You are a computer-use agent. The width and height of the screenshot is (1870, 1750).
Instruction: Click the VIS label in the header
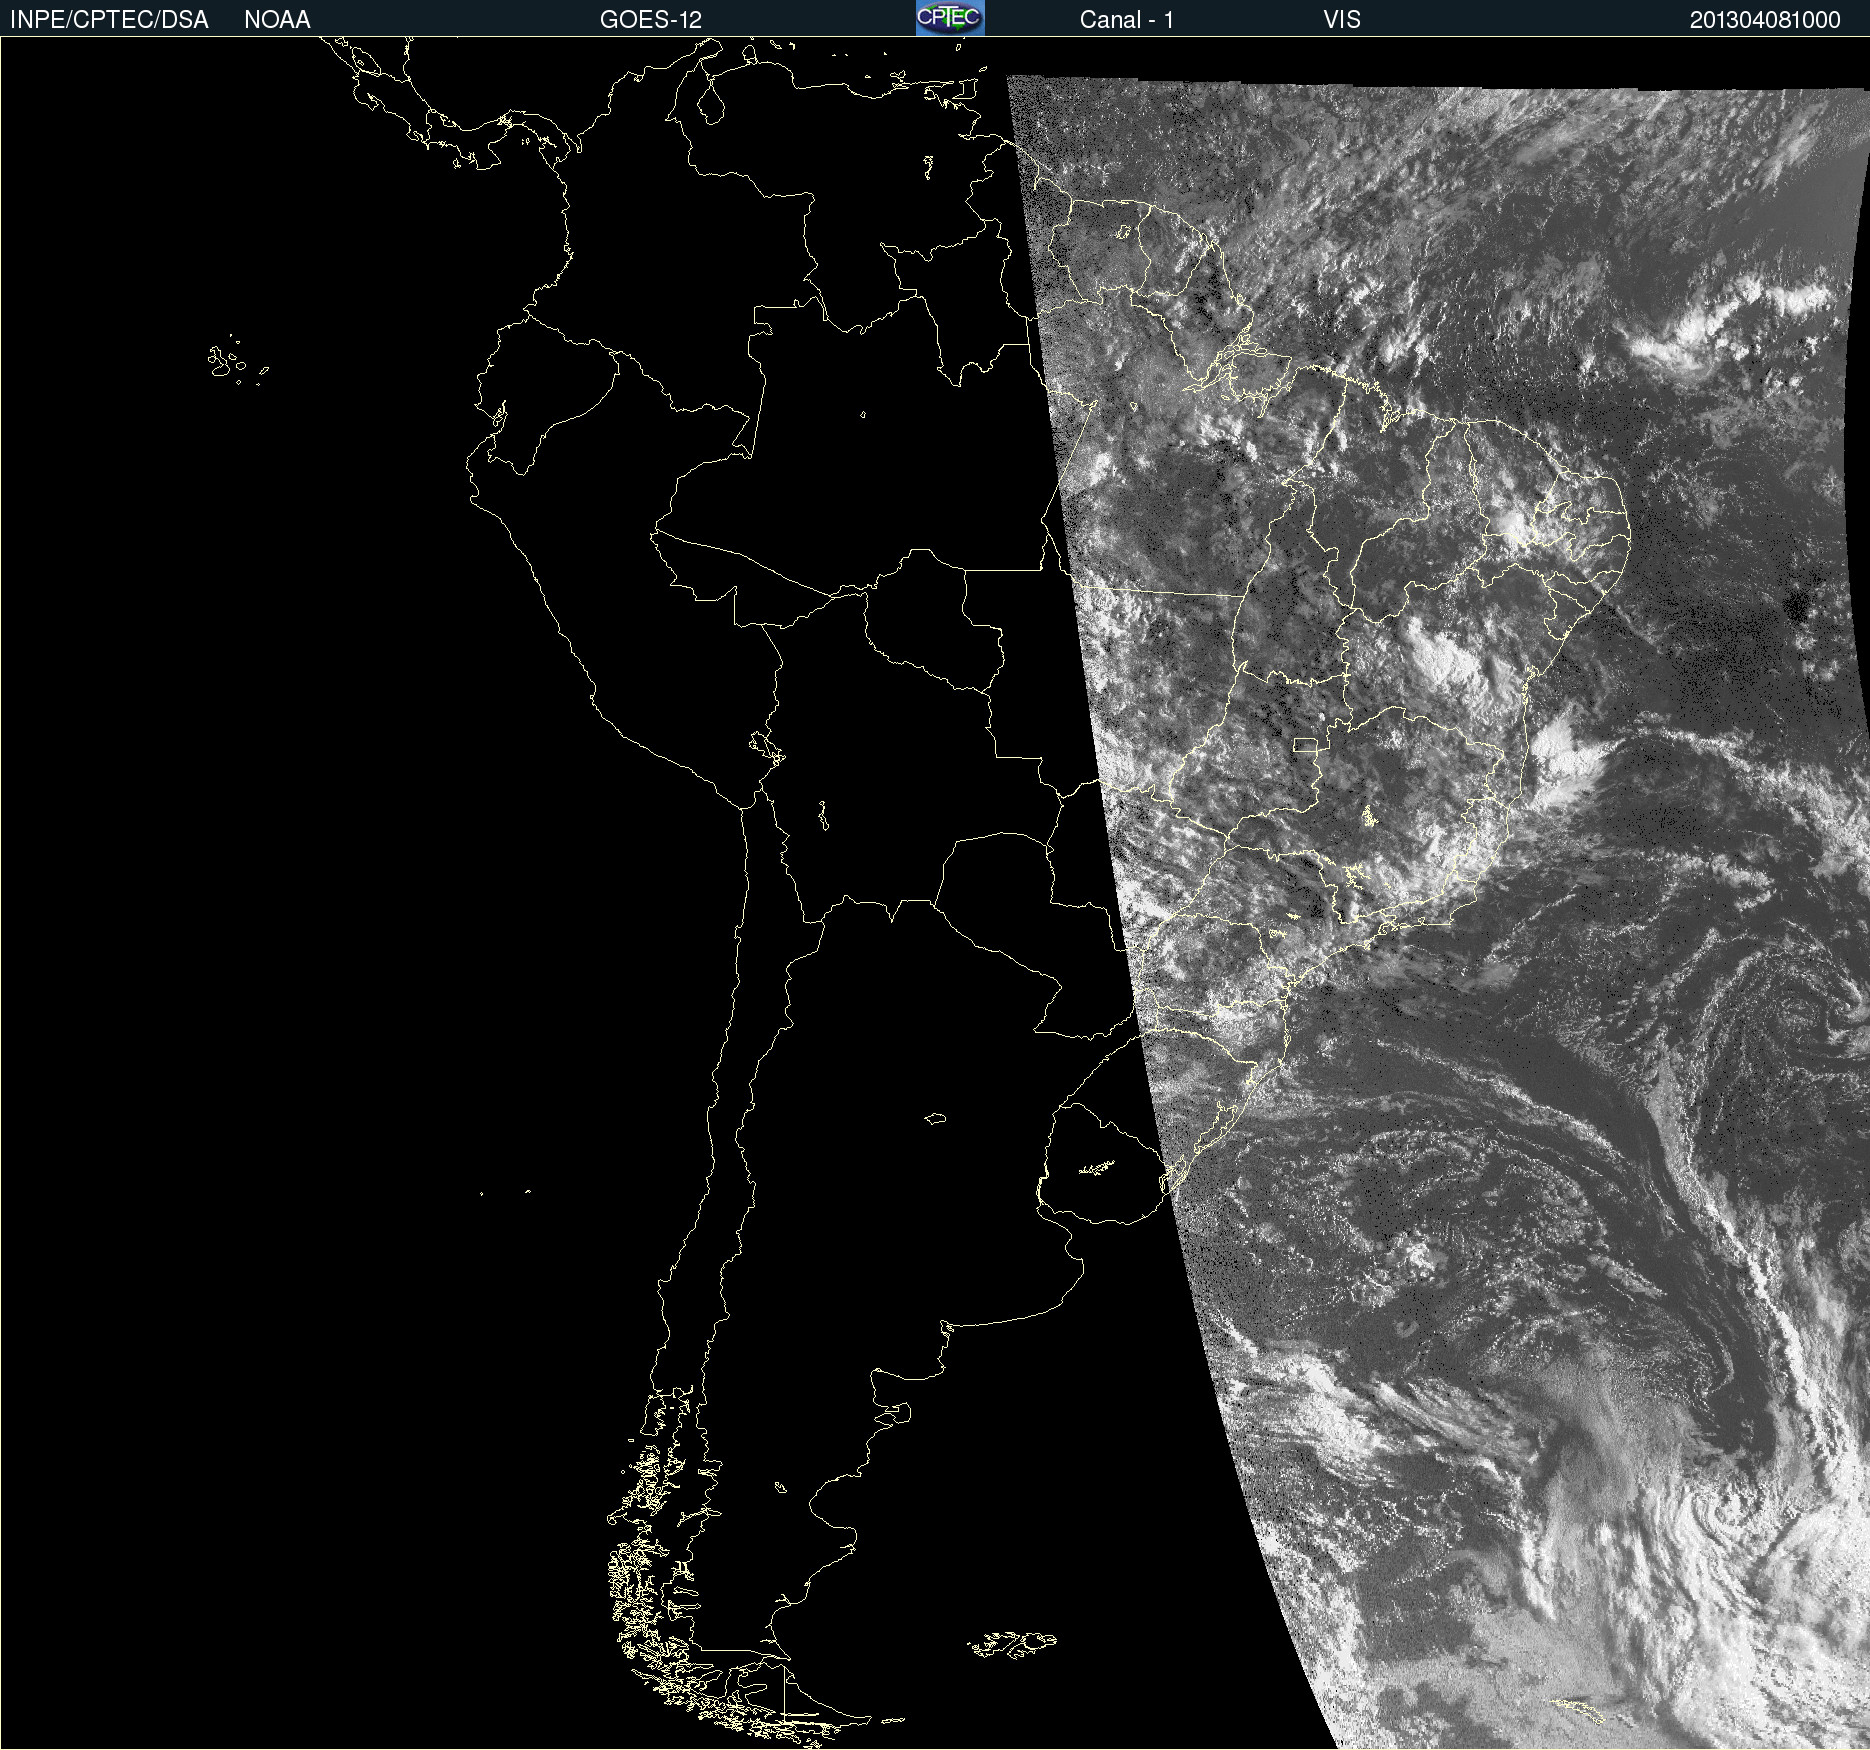coord(1341,20)
